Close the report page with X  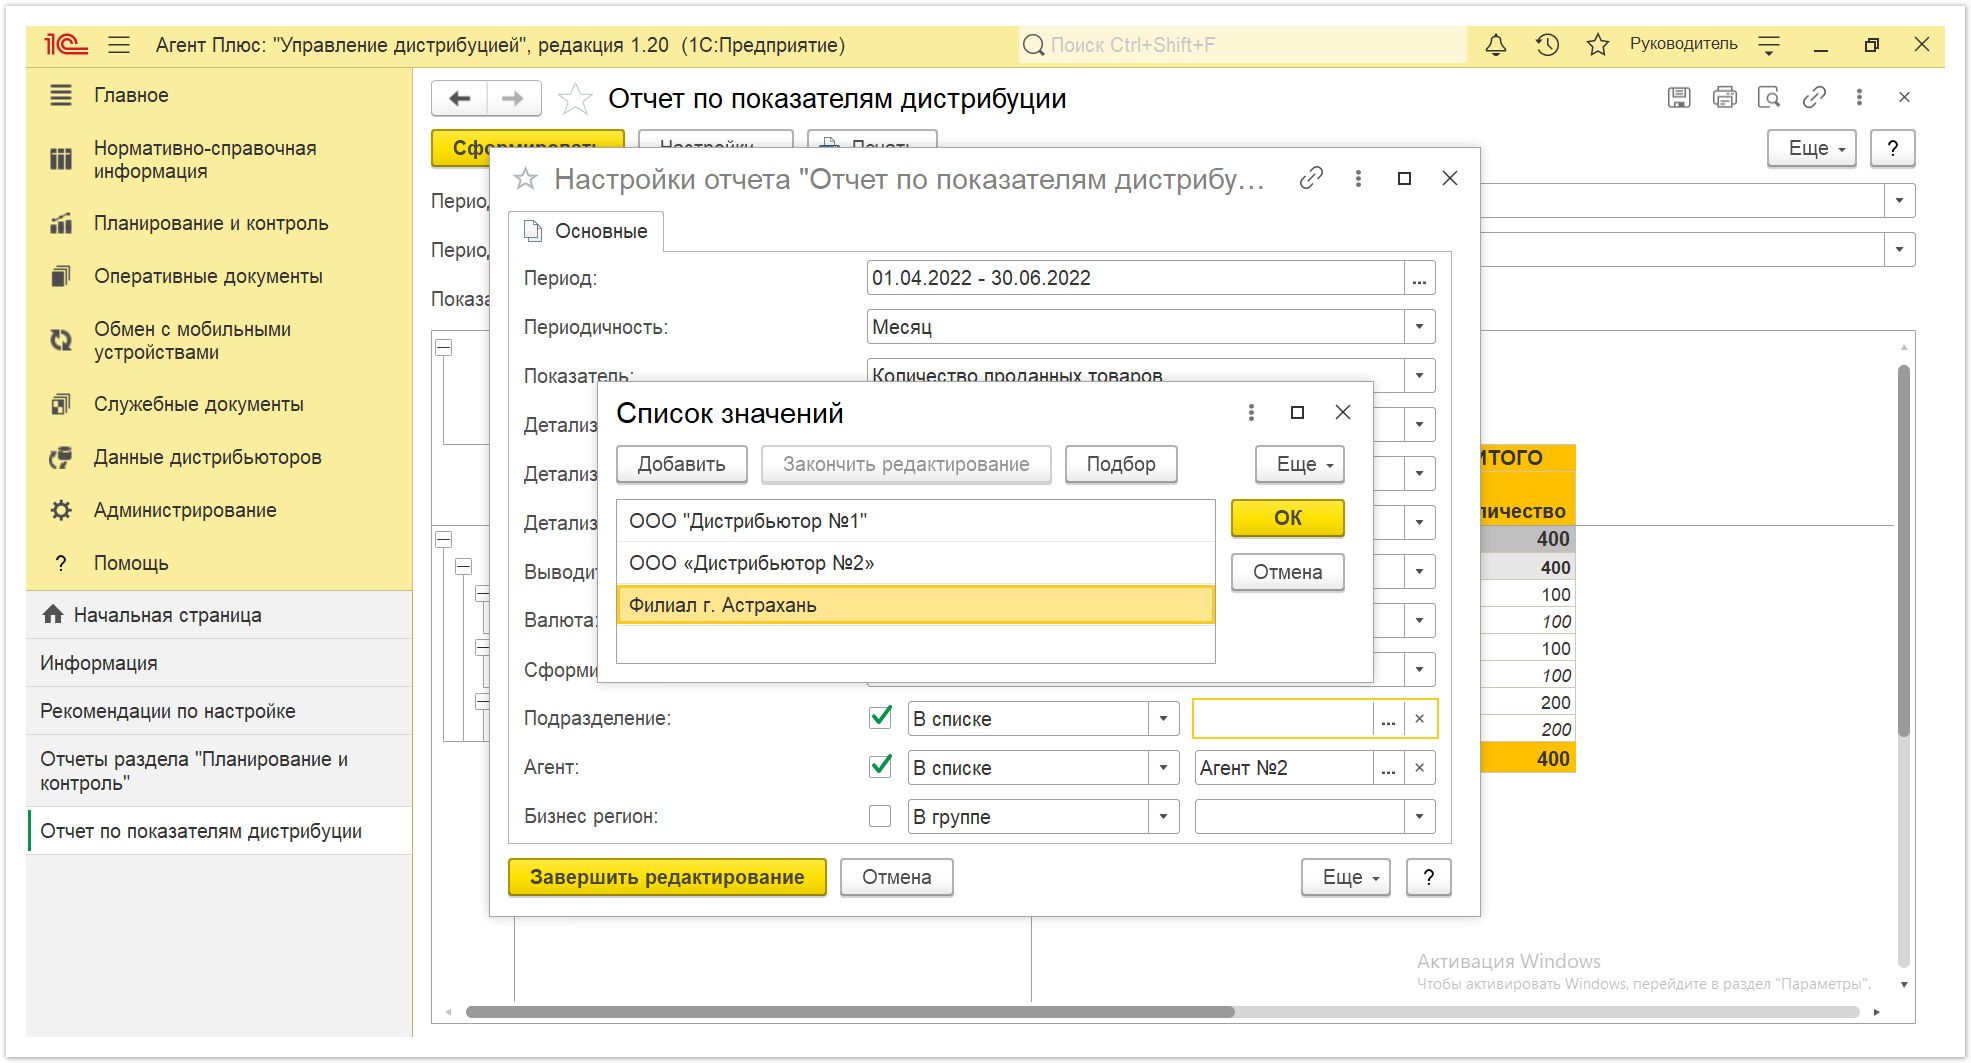pyautogui.click(x=1904, y=97)
